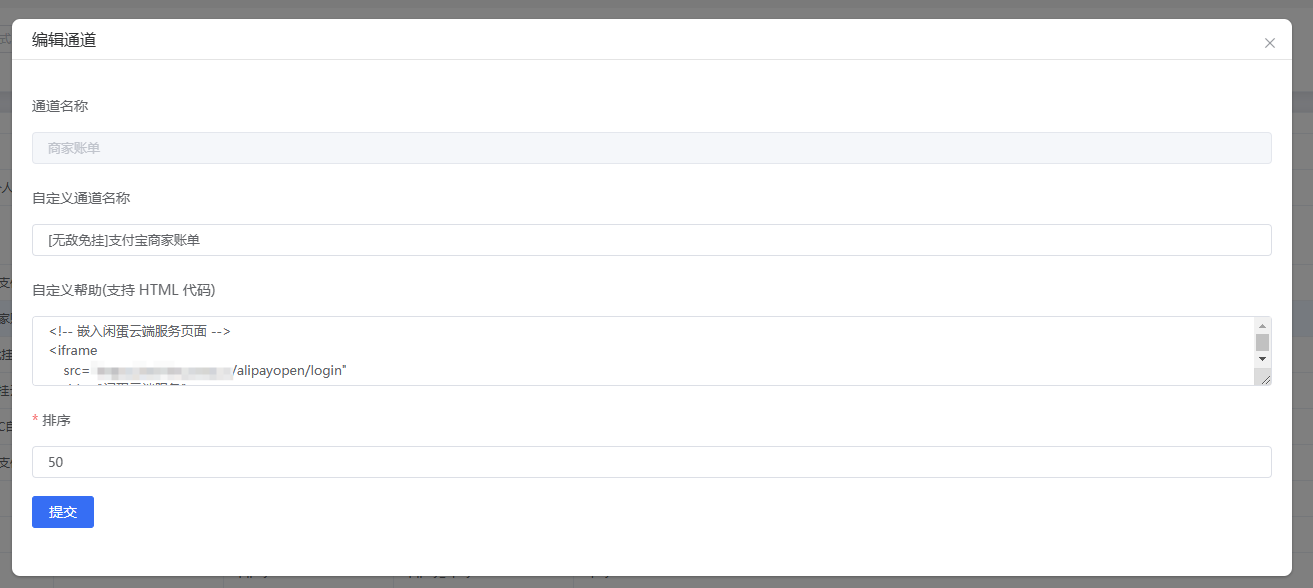Click the up arrow of the textarea scrollbar
The image size is (1313, 588).
click(x=1262, y=325)
